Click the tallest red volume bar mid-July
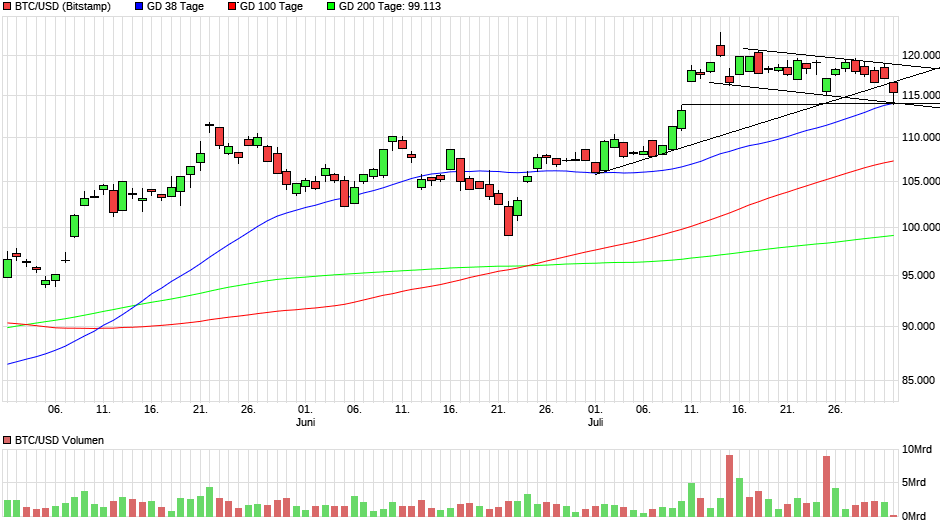Viewport: 940px width, 526px height. tap(730, 486)
